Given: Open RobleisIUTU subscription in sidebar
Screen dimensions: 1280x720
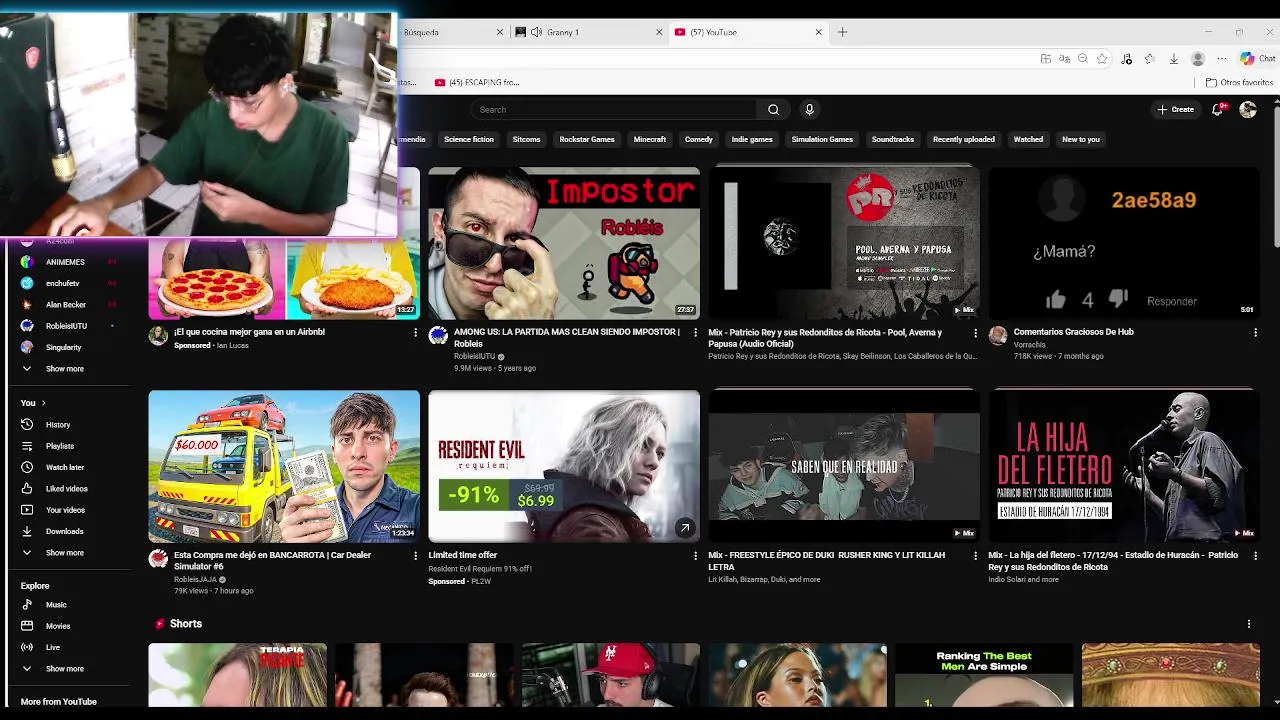Looking at the screenshot, I should [x=66, y=326].
